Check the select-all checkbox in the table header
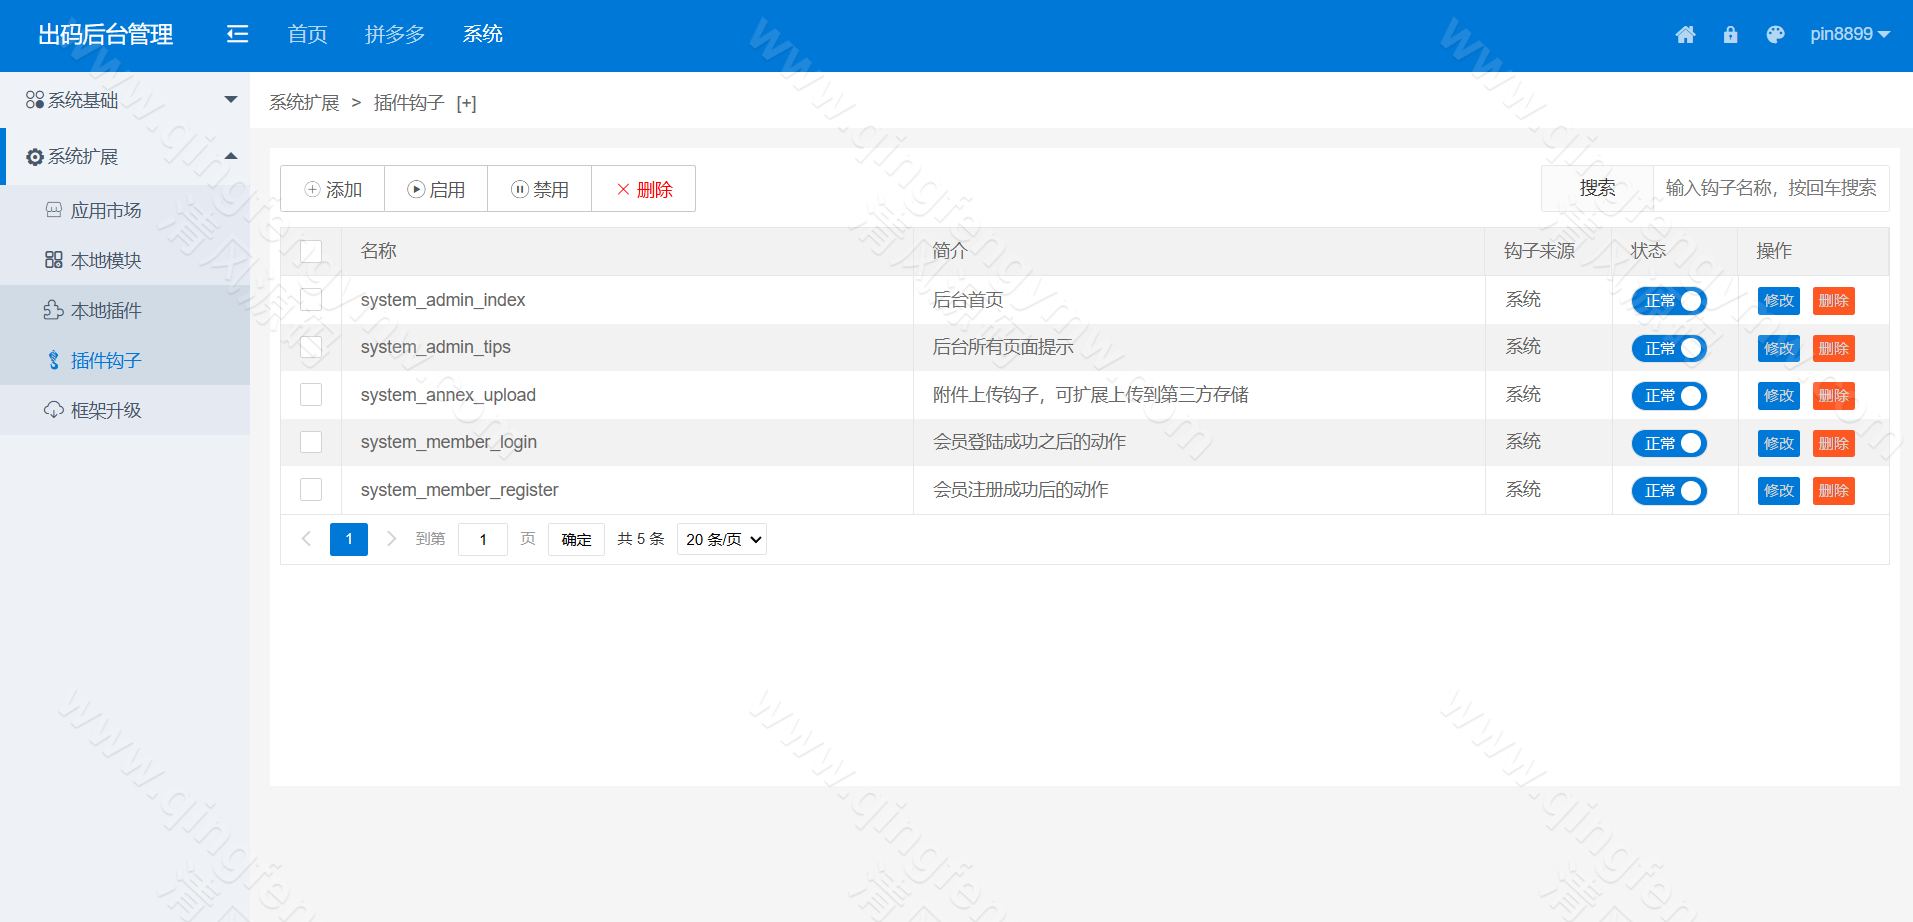Viewport: 1913px width, 922px height. [x=310, y=251]
